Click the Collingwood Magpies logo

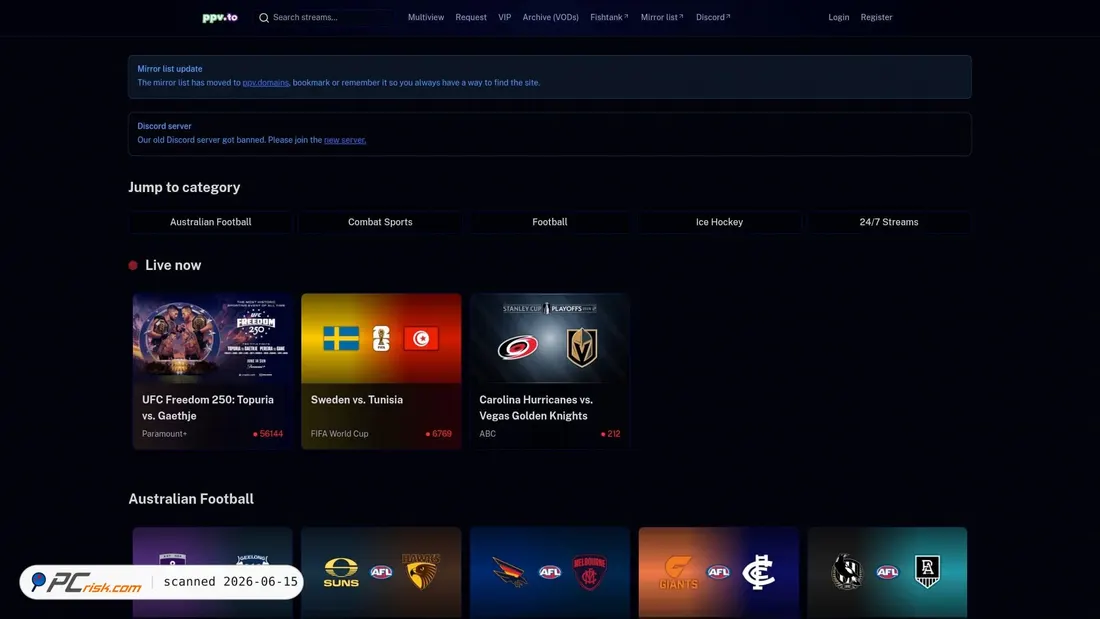(847, 572)
